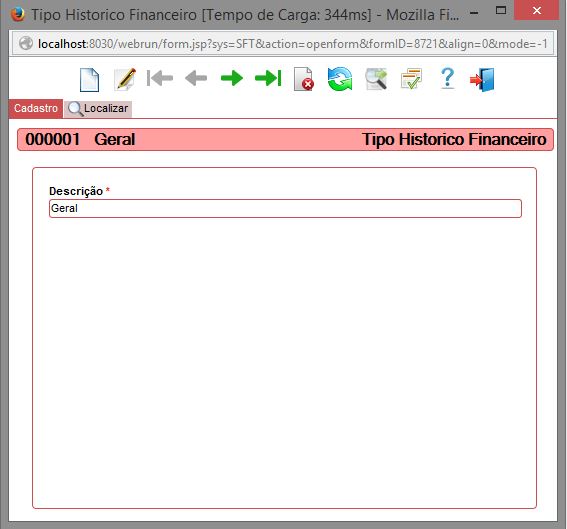Open help question mark icon
567x529 pixels.
pyautogui.click(x=448, y=78)
